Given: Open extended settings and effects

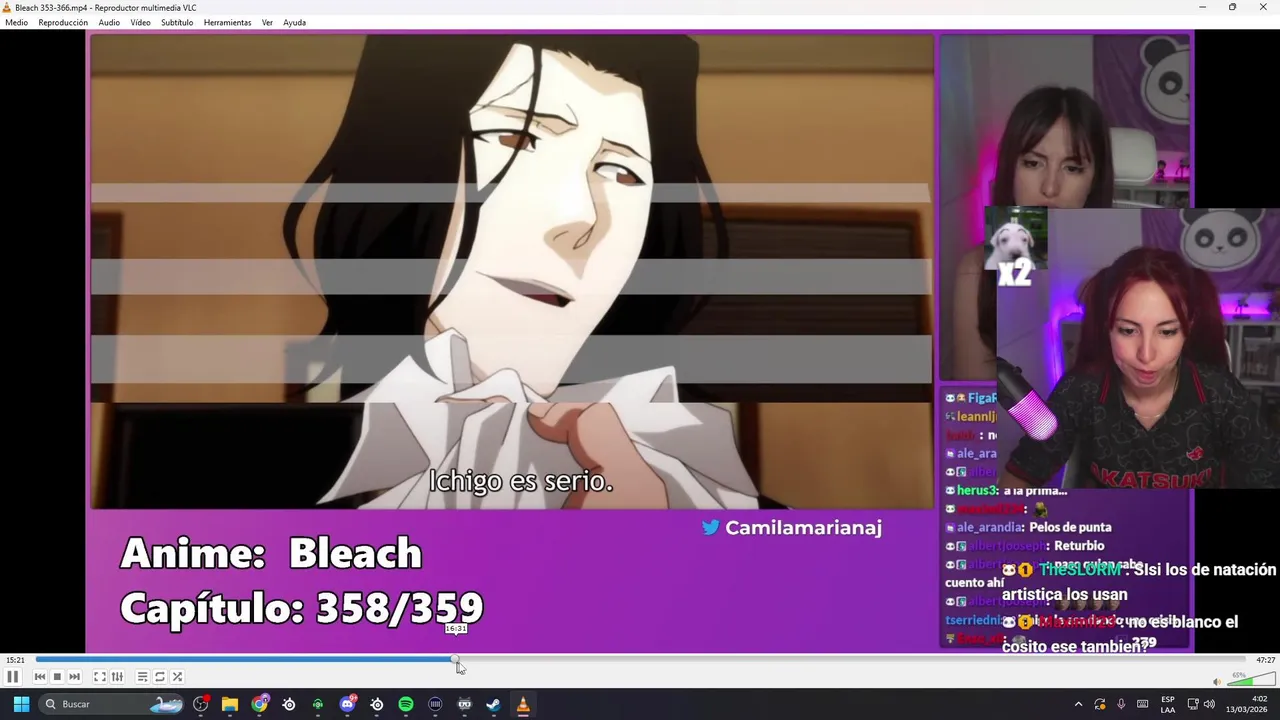Looking at the screenshot, I should [x=117, y=677].
